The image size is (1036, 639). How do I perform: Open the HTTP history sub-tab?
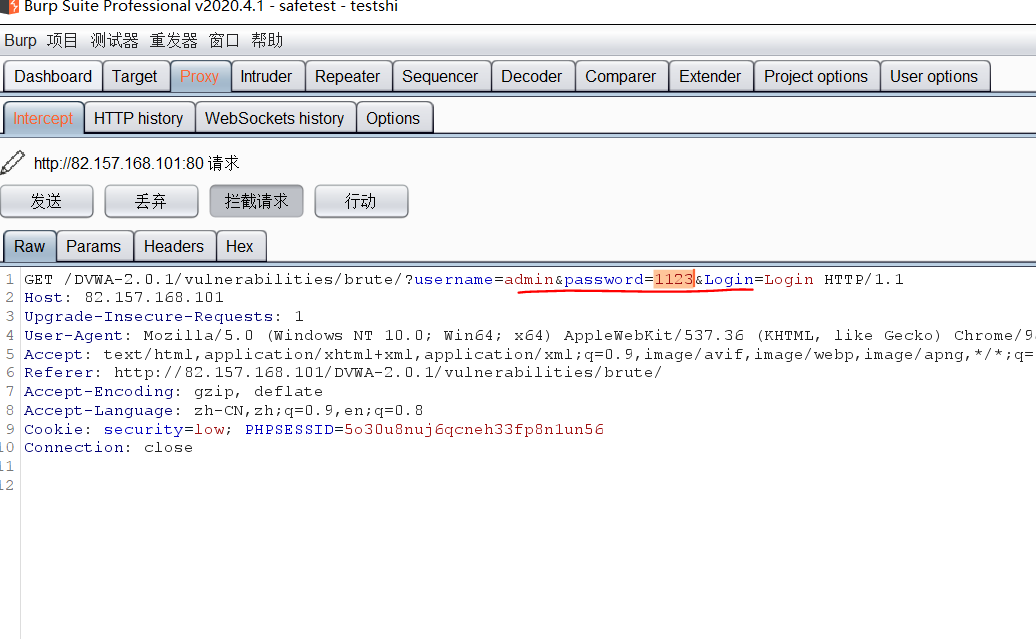pos(139,118)
